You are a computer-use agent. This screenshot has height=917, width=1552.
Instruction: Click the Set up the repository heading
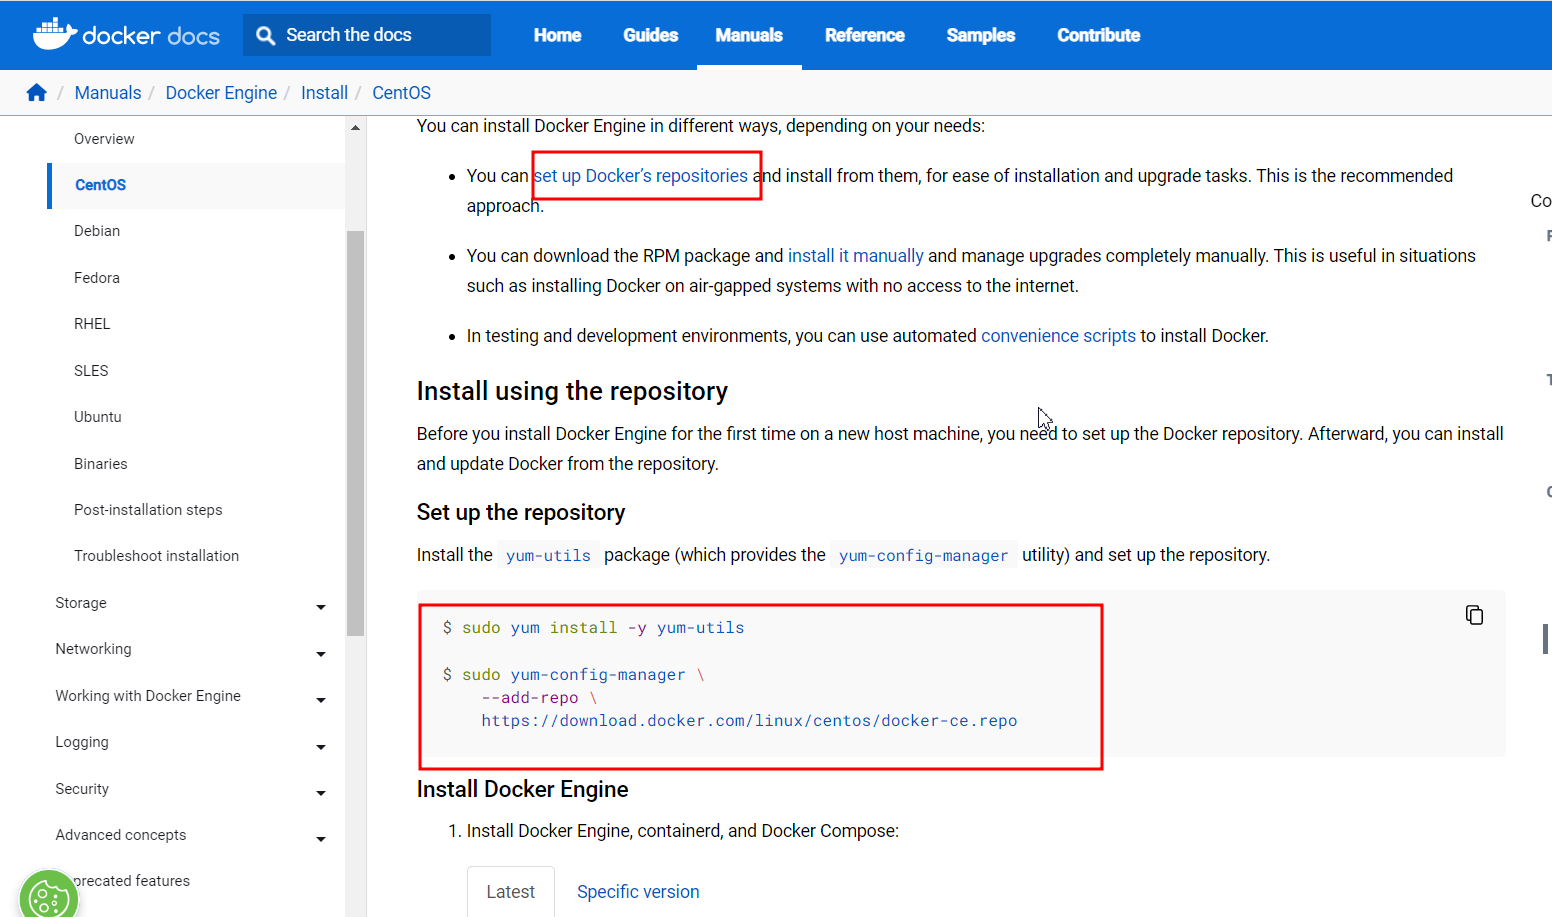[521, 513]
